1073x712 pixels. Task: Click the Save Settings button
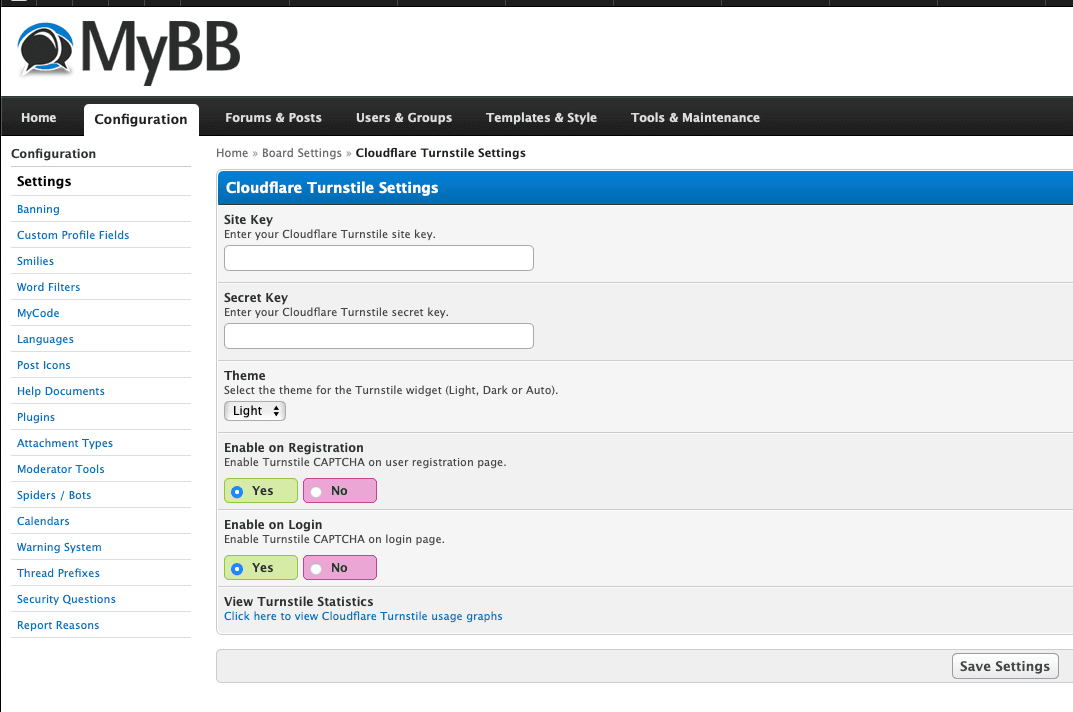point(1004,665)
